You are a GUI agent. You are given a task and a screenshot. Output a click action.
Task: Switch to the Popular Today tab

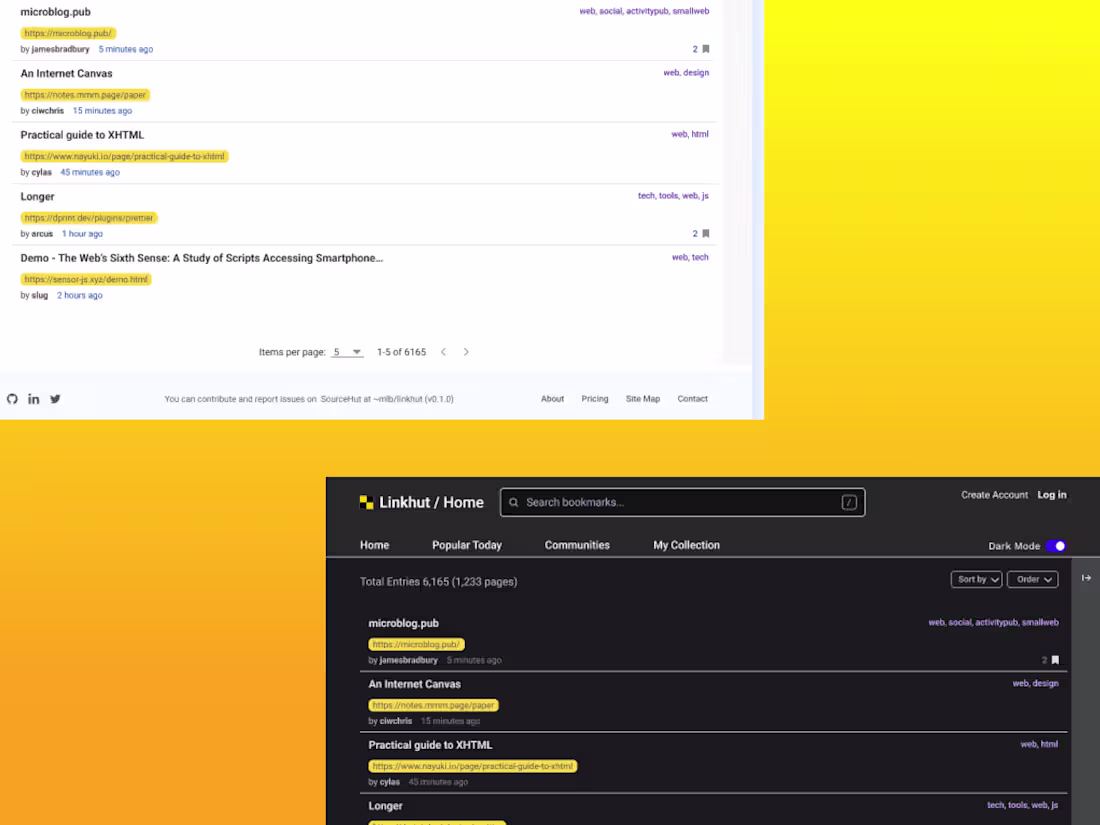(467, 545)
